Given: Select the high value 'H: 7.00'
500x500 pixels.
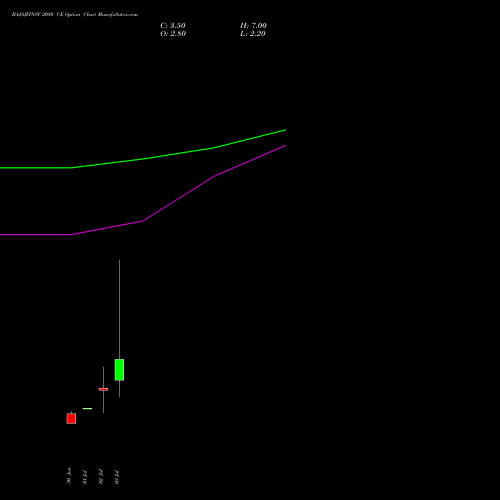Looking at the screenshot, I should click(x=253, y=26).
